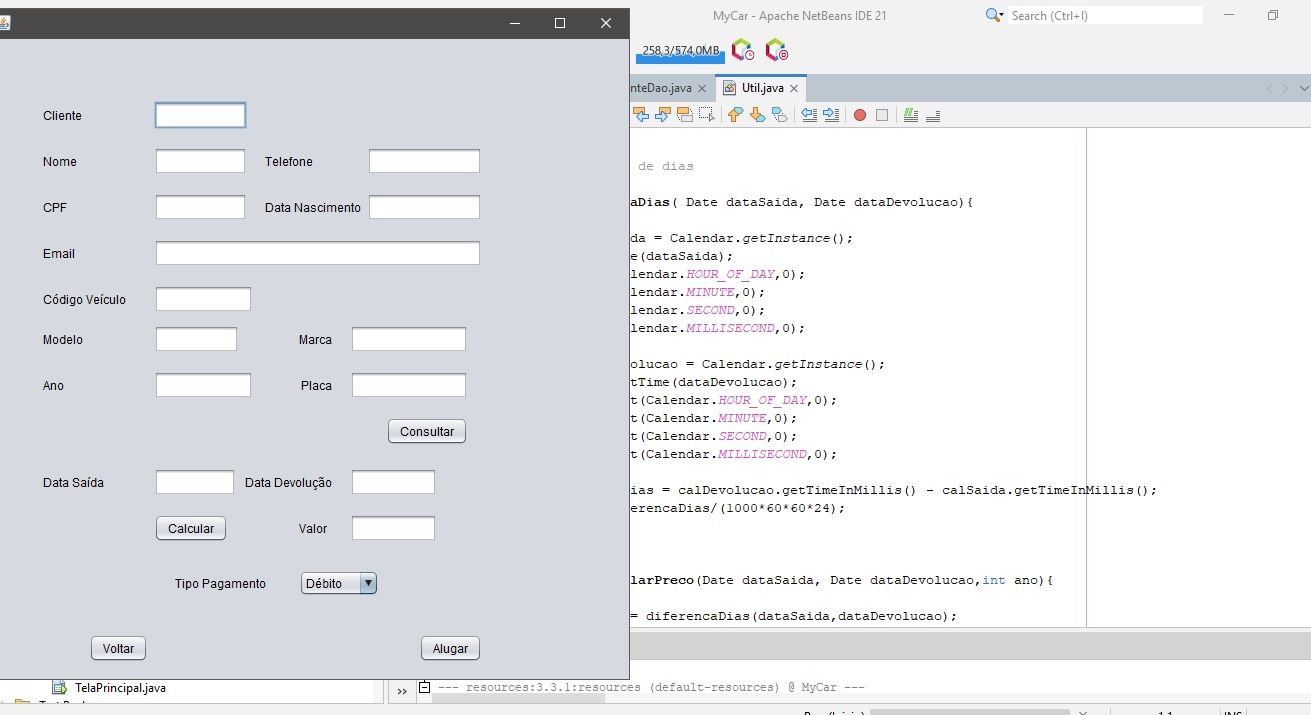Click the Uncomment lines icon
Screen dimensions: 1311x715
coord(933,115)
